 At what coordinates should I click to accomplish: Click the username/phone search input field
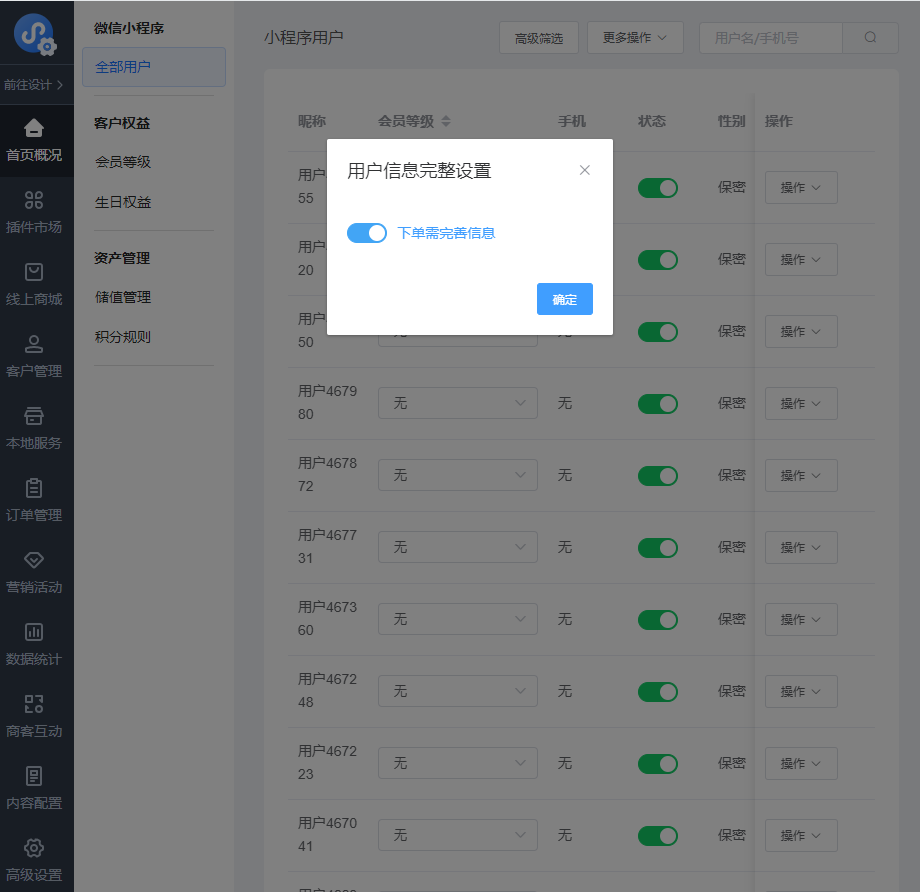point(770,38)
